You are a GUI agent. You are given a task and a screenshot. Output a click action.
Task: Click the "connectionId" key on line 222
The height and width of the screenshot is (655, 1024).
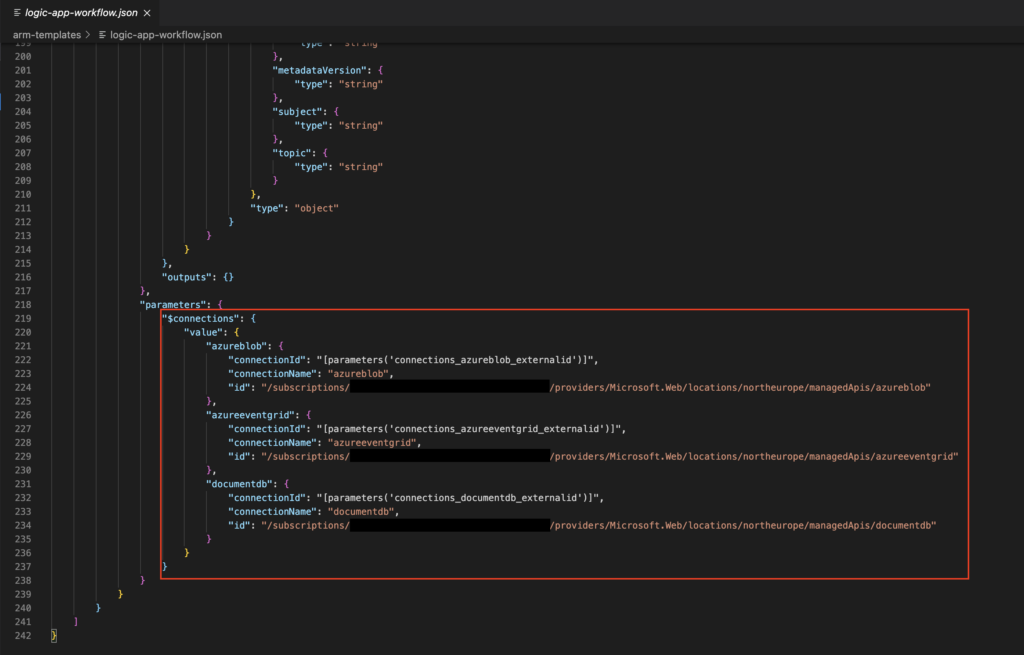coord(266,360)
